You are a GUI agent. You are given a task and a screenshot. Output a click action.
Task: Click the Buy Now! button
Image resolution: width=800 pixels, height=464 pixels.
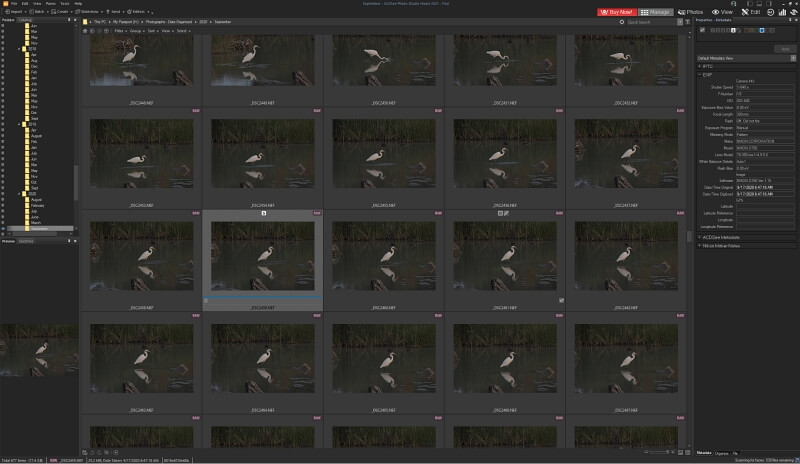tap(617, 12)
